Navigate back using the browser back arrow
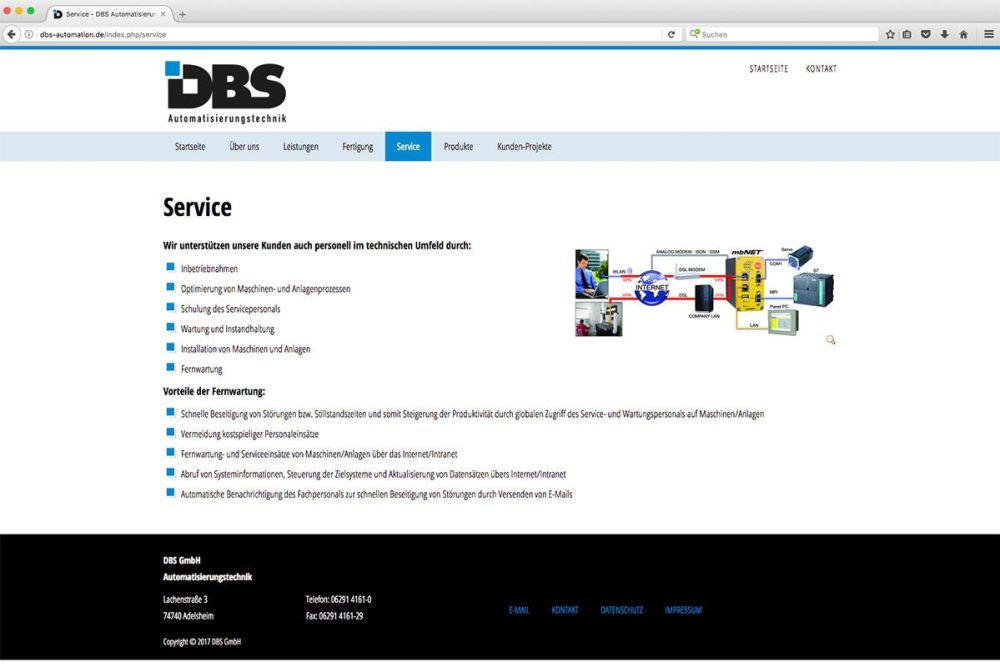The image size is (1000, 667). coord(10,33)
